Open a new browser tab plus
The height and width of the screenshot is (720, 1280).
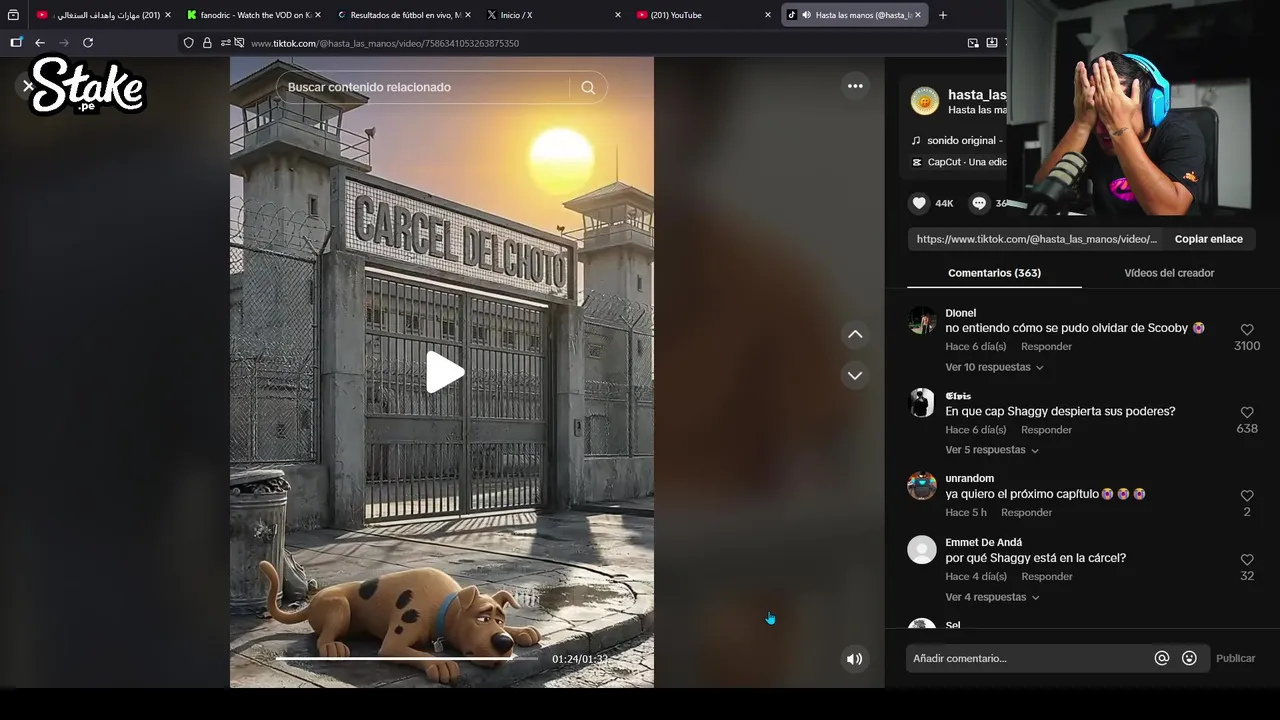[942, 15]
